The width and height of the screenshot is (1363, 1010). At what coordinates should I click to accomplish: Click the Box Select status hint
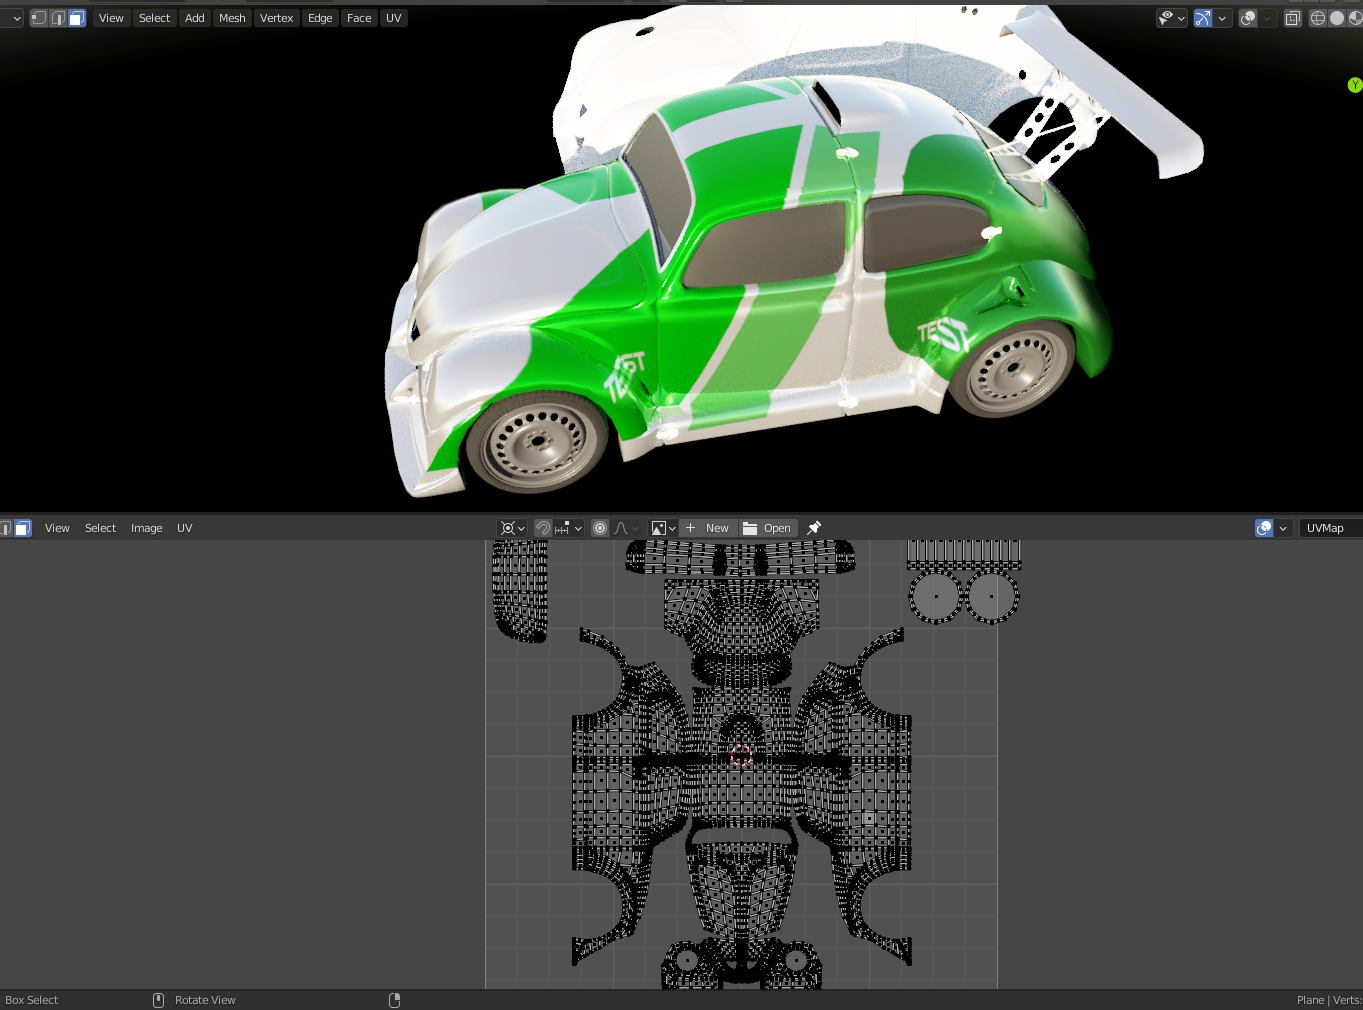(32, 1000)
